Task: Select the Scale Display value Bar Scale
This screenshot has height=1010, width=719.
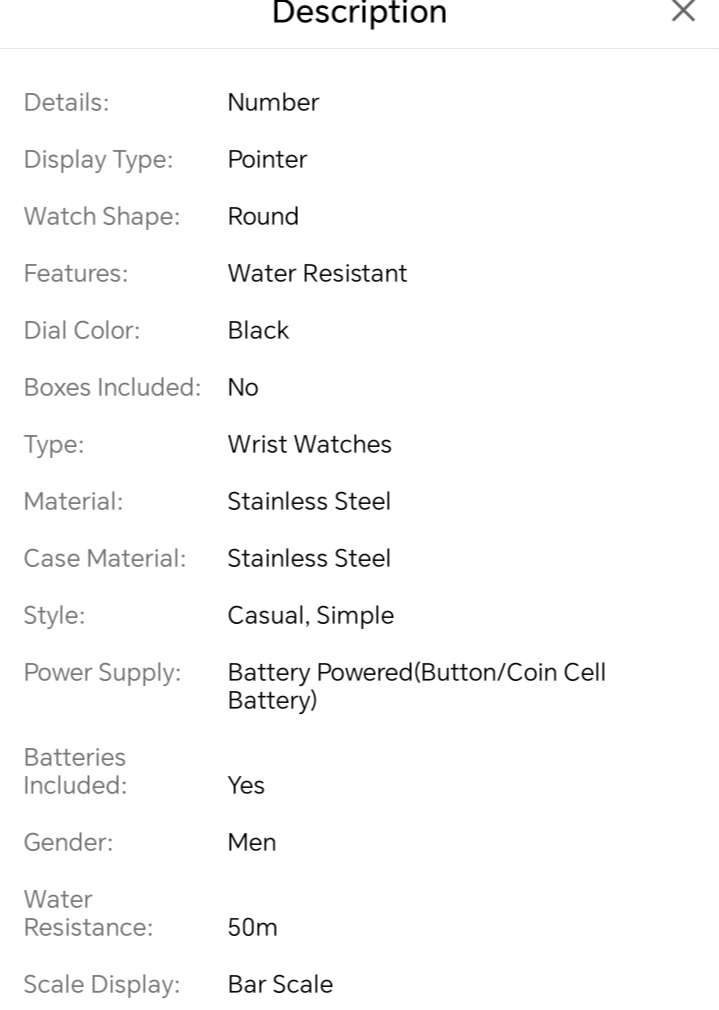Action: [x=280, y=984]
